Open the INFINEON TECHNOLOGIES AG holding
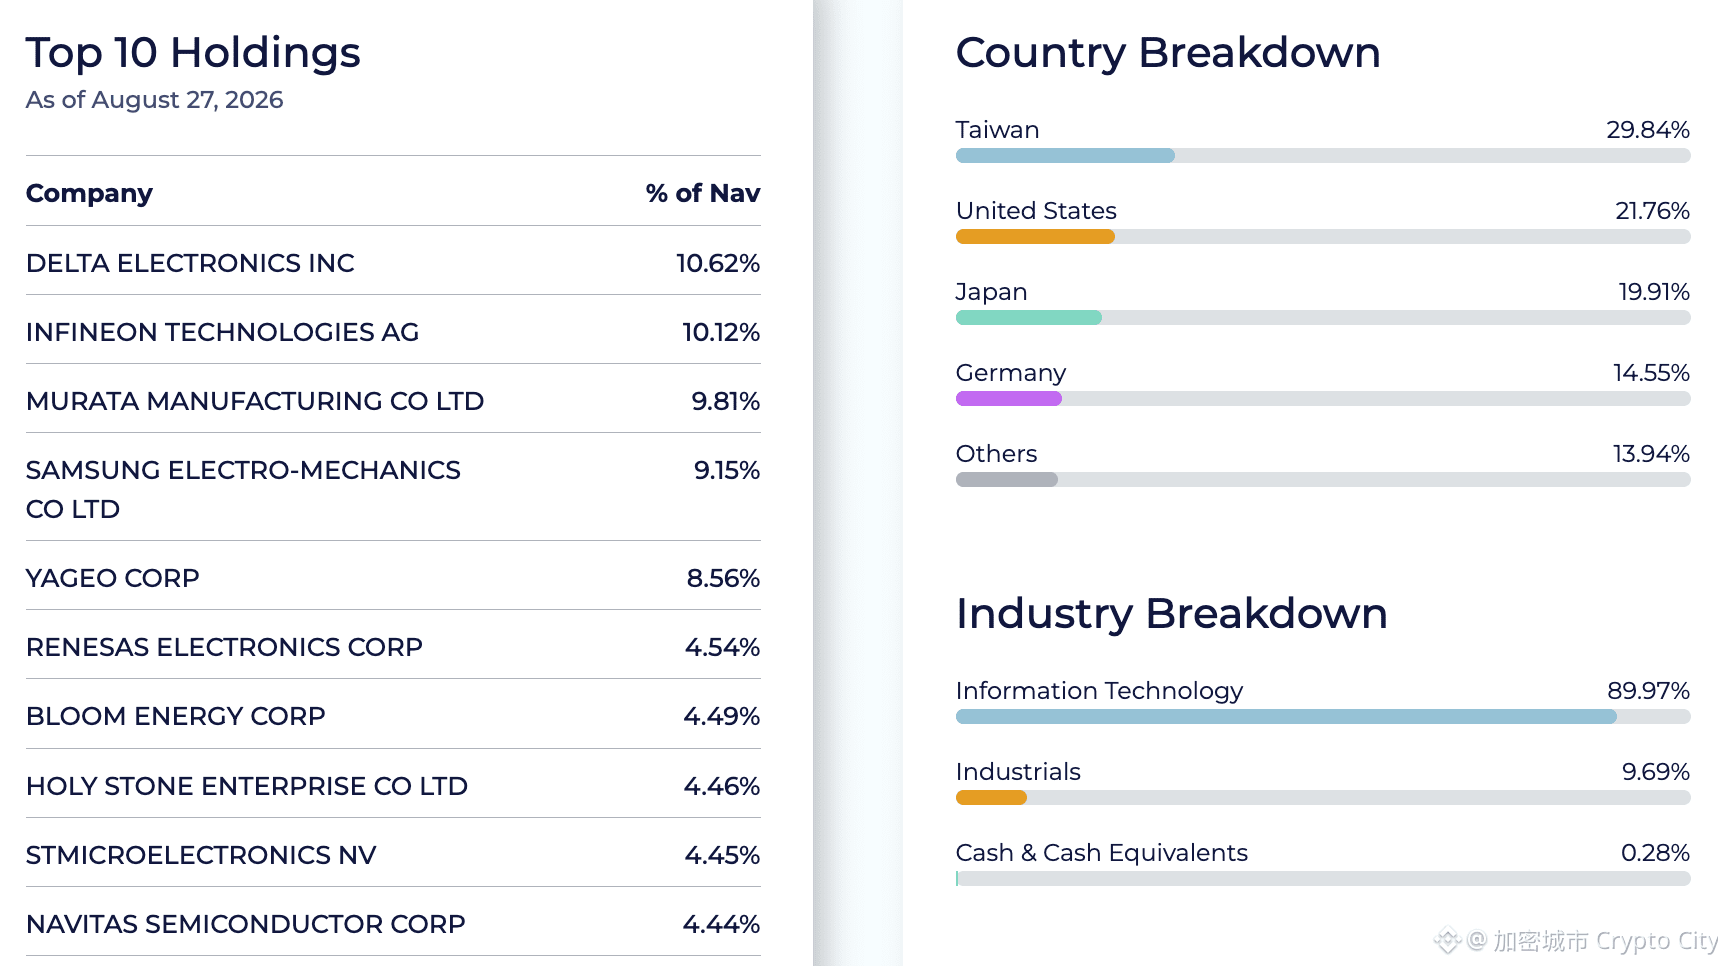 [x=393, y=332]
